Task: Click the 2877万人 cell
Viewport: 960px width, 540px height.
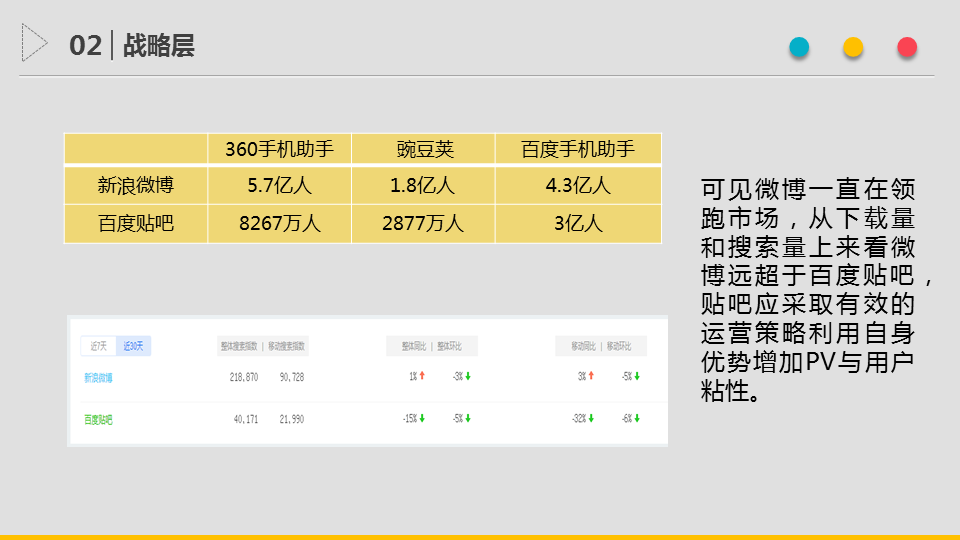Action: [x=423, y=223]
